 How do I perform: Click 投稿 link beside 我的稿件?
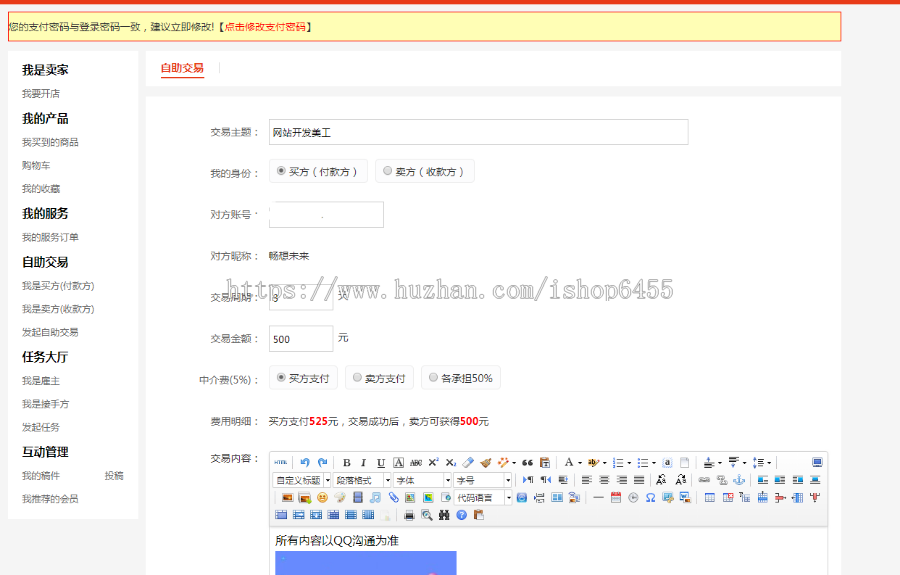114,476
